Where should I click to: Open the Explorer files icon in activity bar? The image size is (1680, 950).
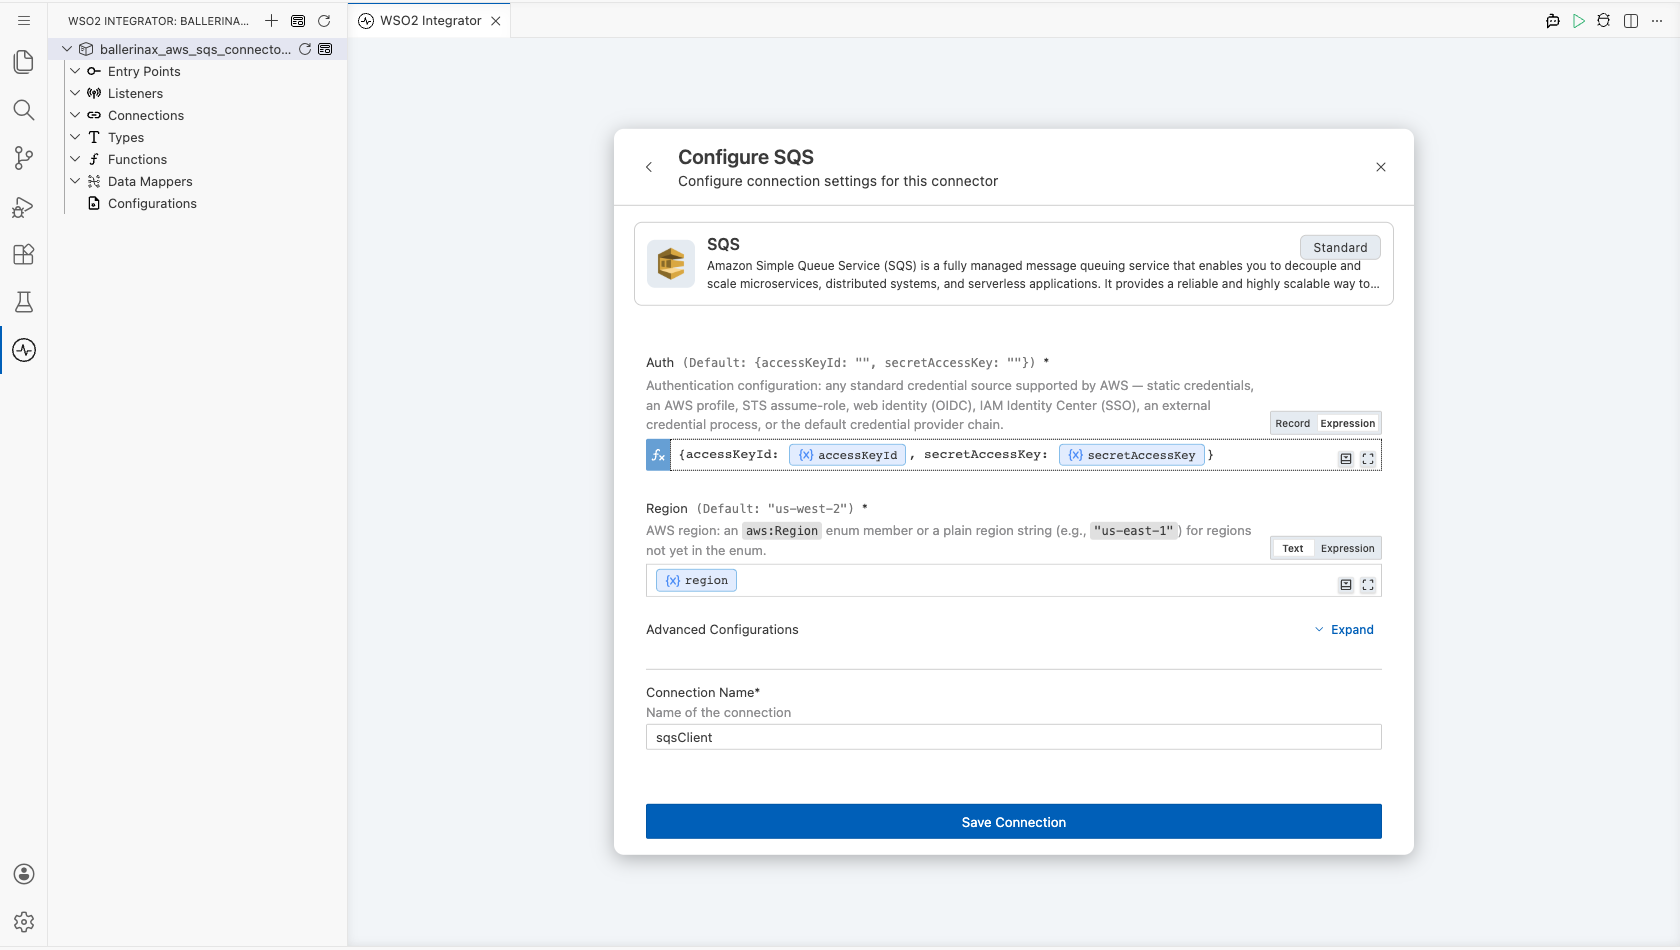pos(24,62)
